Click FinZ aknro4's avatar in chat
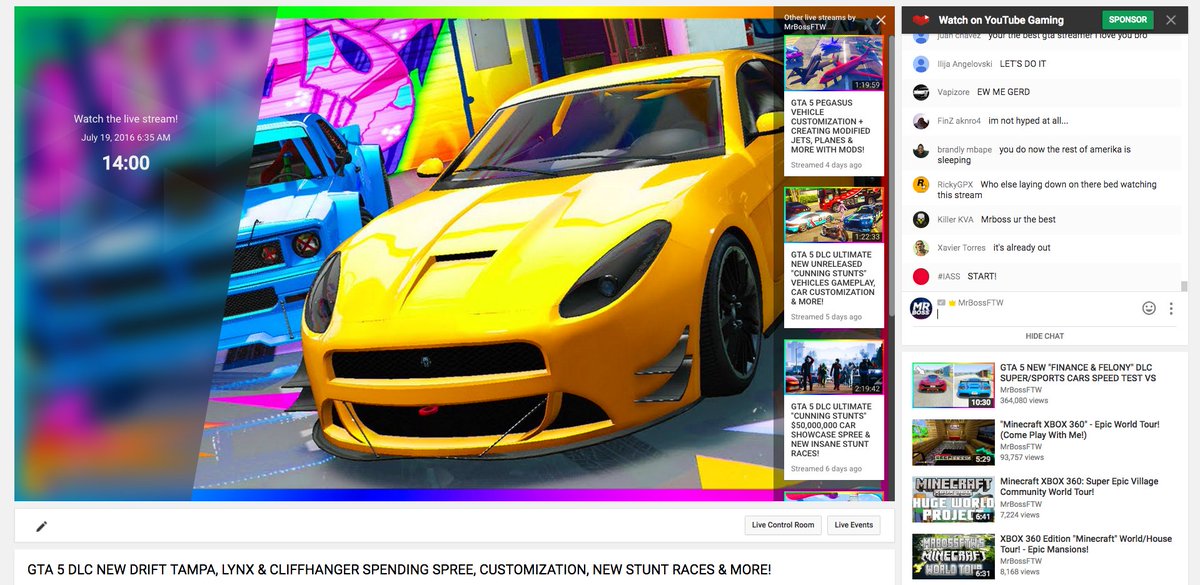 (x=921, y=121)
